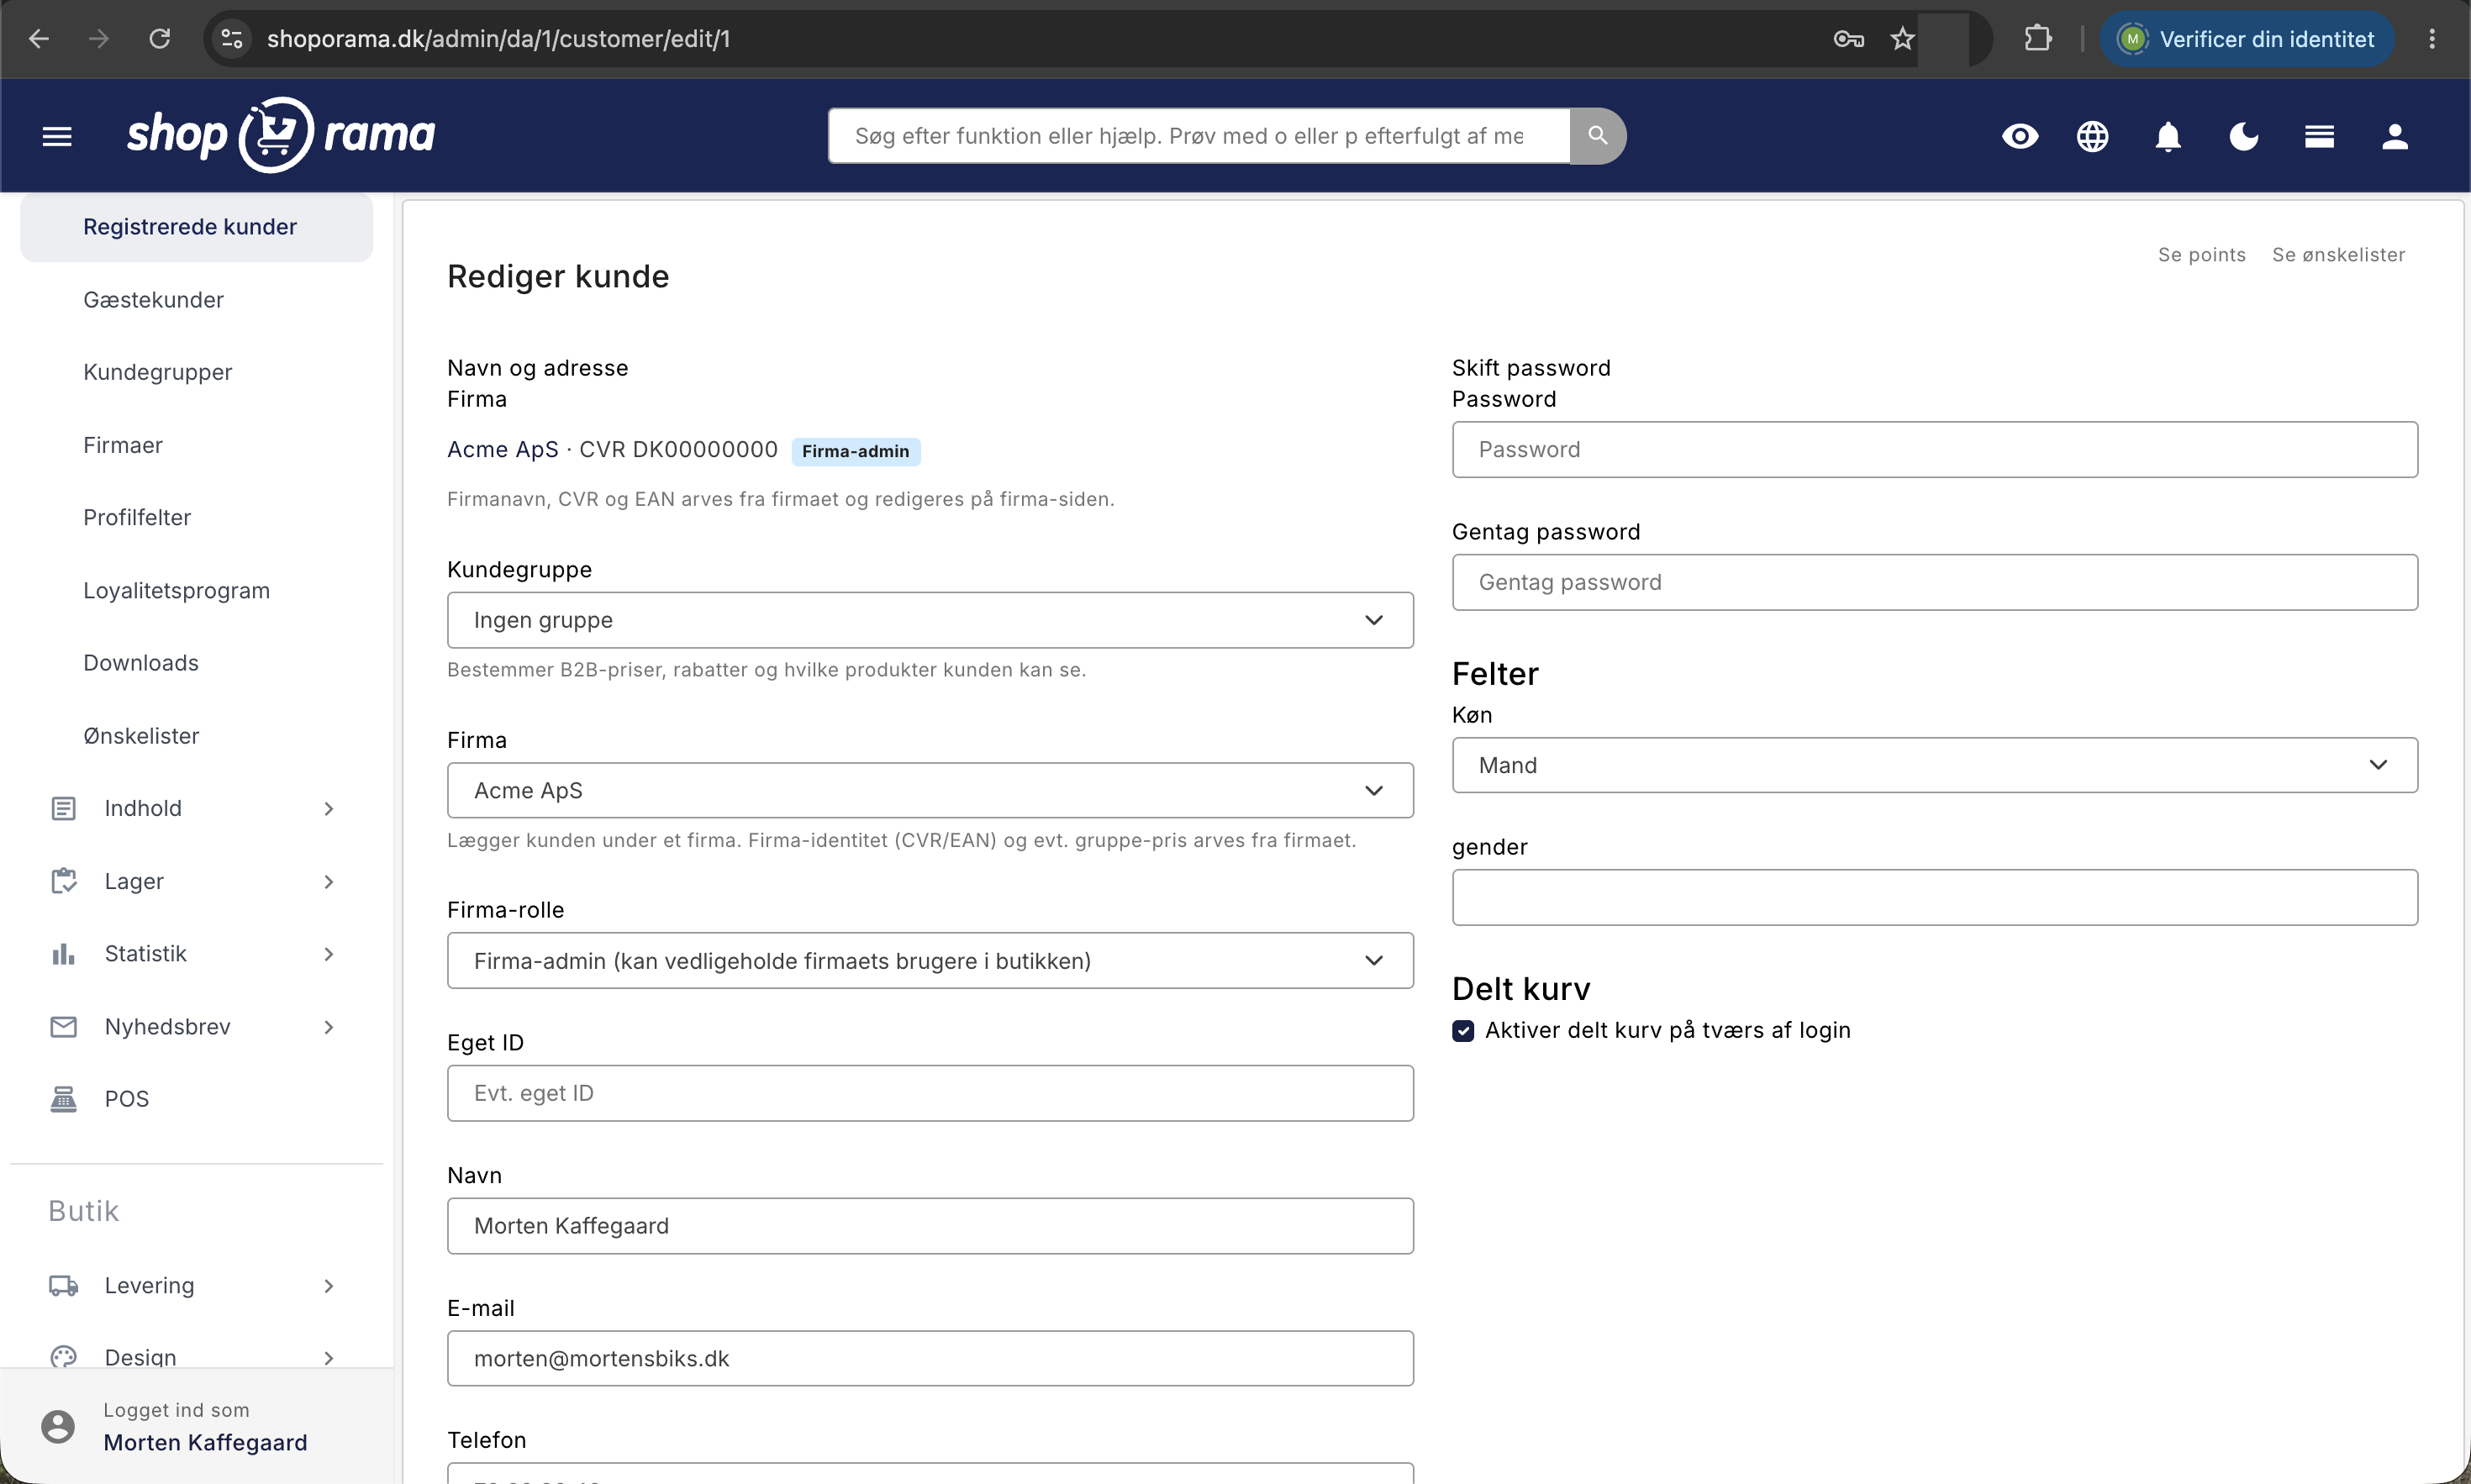The height and width of the screenshot is (1484, 2471).
Task: Click the search magnifier button
Action: tap(1597, 136)
